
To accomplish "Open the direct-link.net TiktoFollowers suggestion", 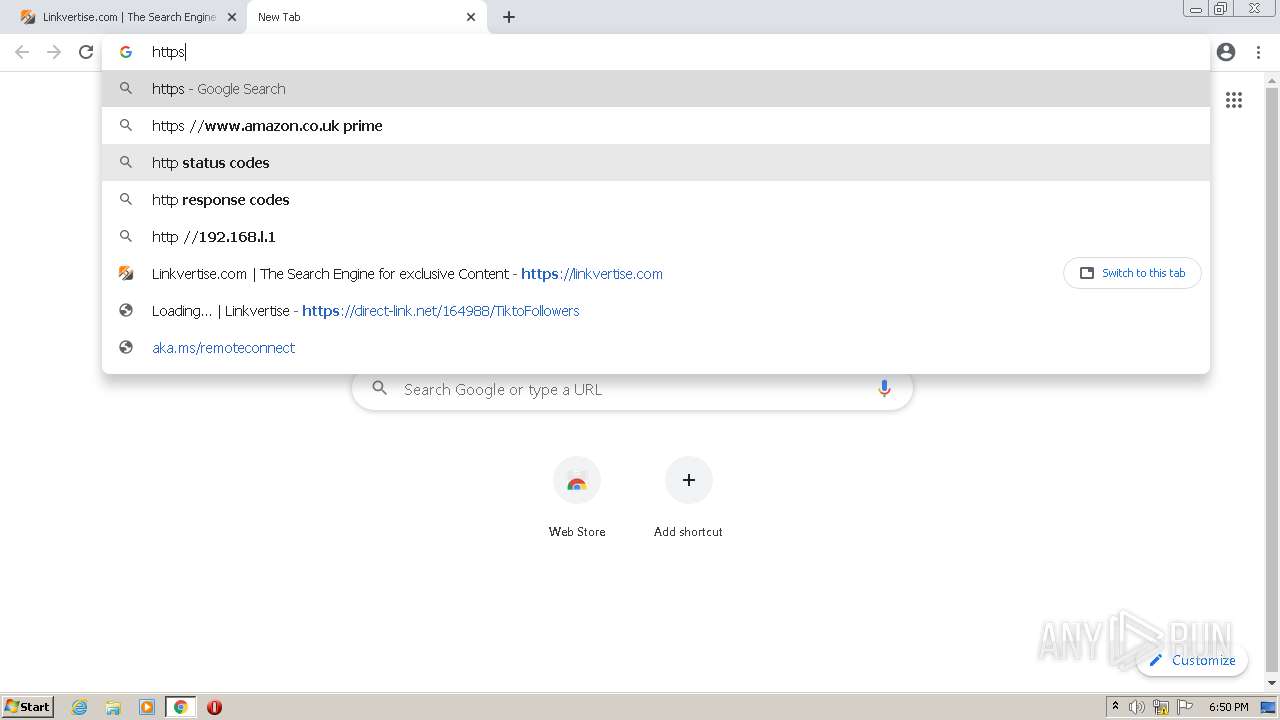I will point(656,311).
